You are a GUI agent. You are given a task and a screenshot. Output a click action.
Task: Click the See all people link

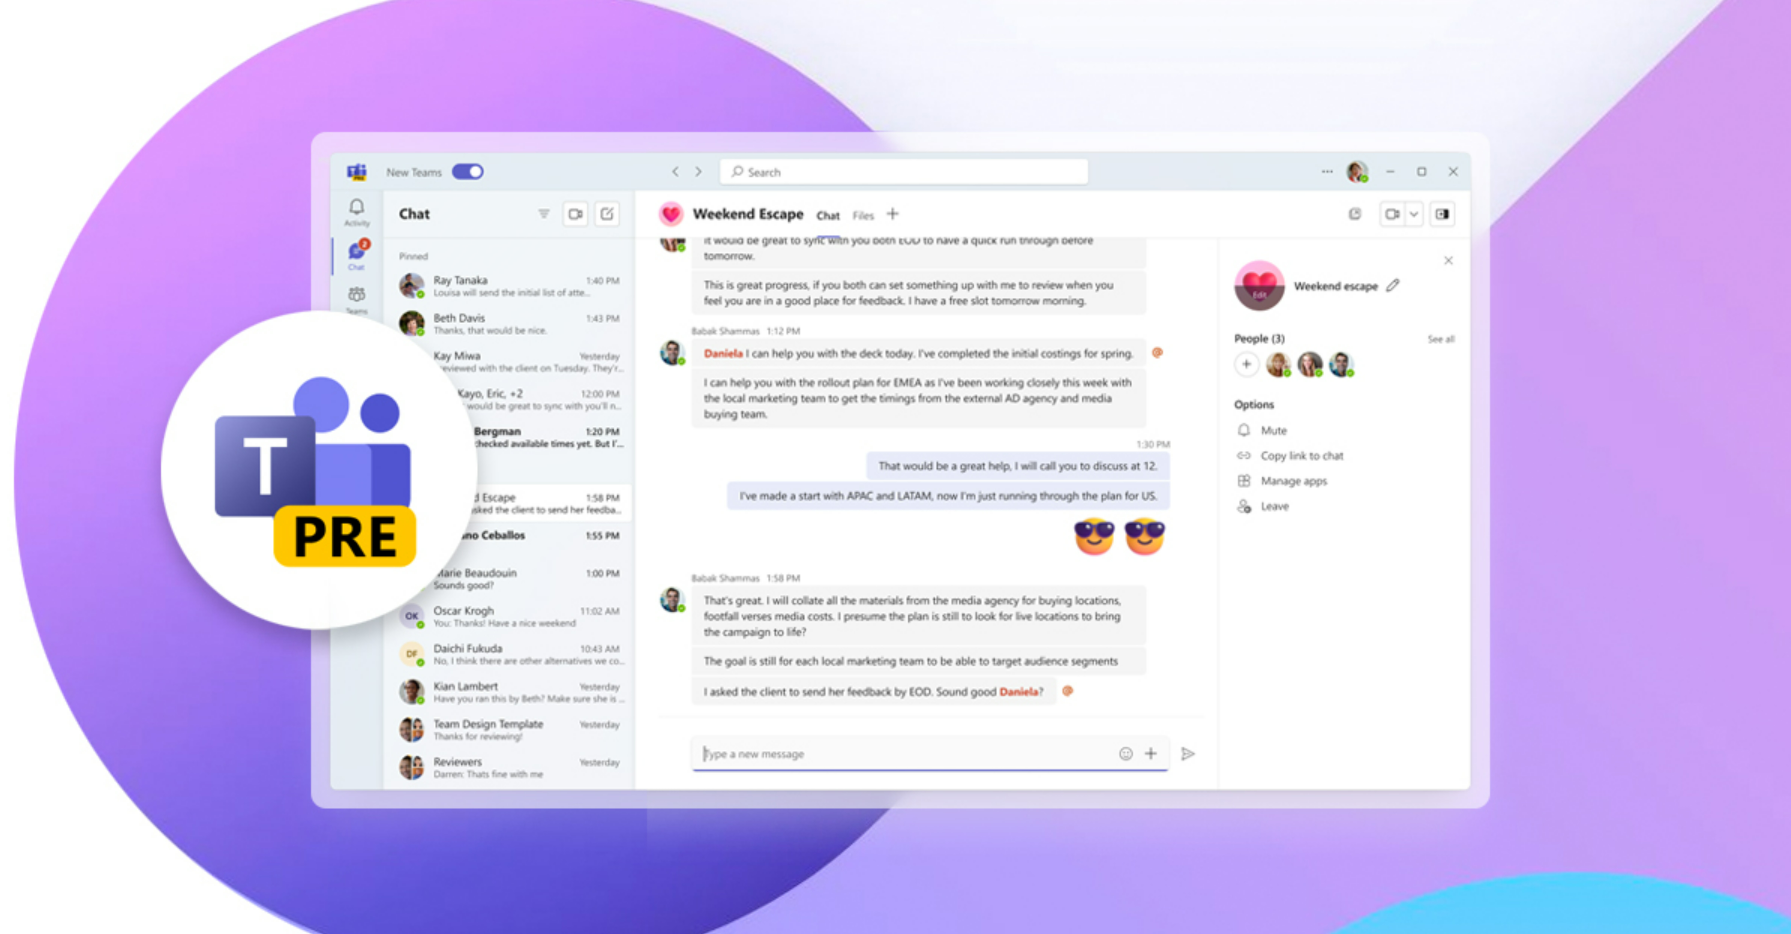click(x=1440, y=339)
